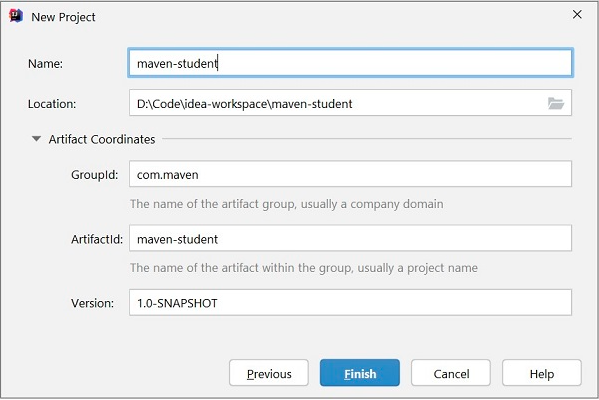The image size is (599, 400).
Task: Cancel the new project wizard
Action: tap(451, 373)
